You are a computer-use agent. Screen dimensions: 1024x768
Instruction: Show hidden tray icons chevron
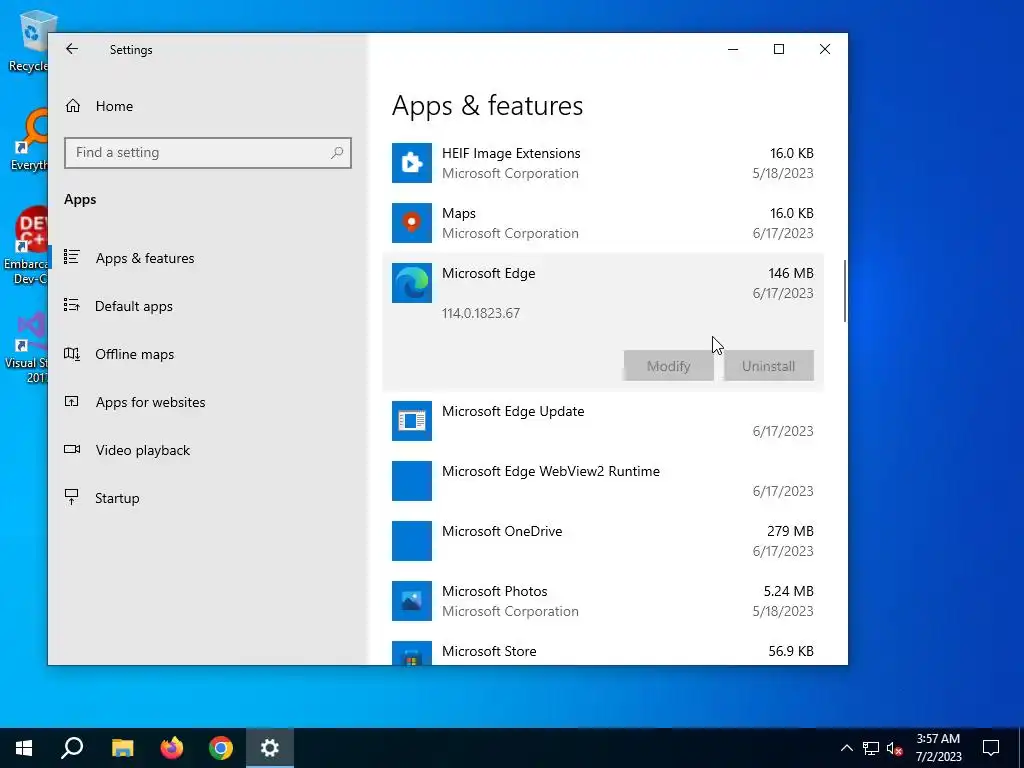(x=846, y=748)
